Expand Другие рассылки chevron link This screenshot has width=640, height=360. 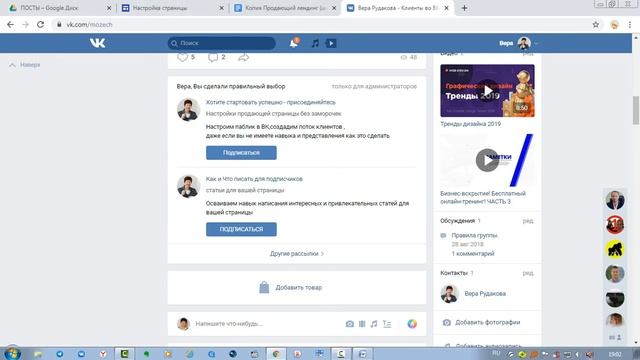coord(297,253)
